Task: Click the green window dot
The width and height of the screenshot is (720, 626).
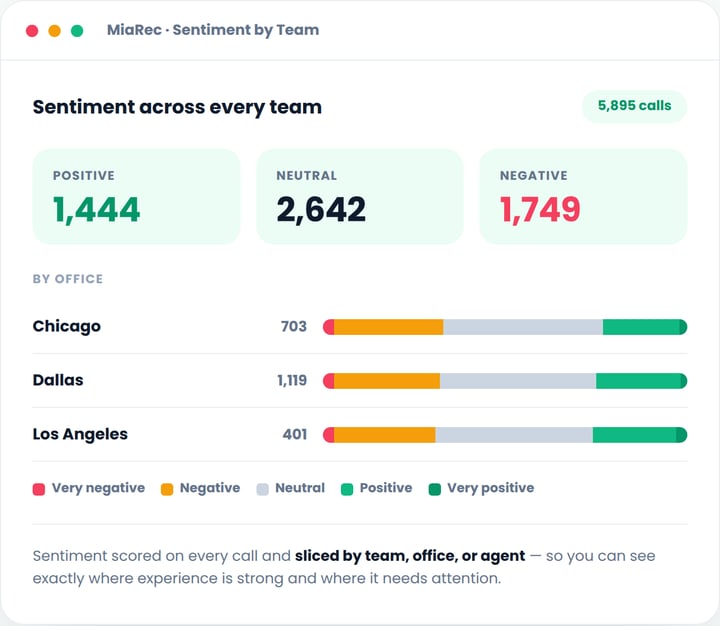Action: (77, 31)
